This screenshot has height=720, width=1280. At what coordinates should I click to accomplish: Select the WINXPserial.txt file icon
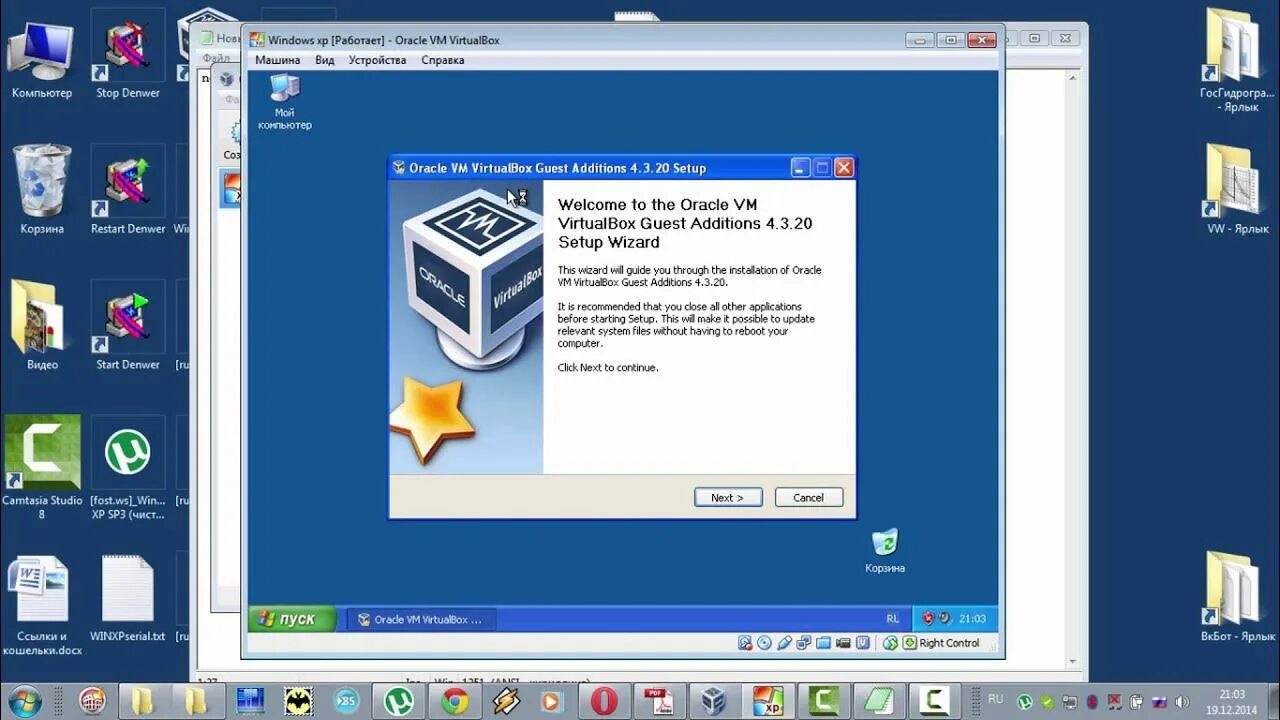[128, 598]
